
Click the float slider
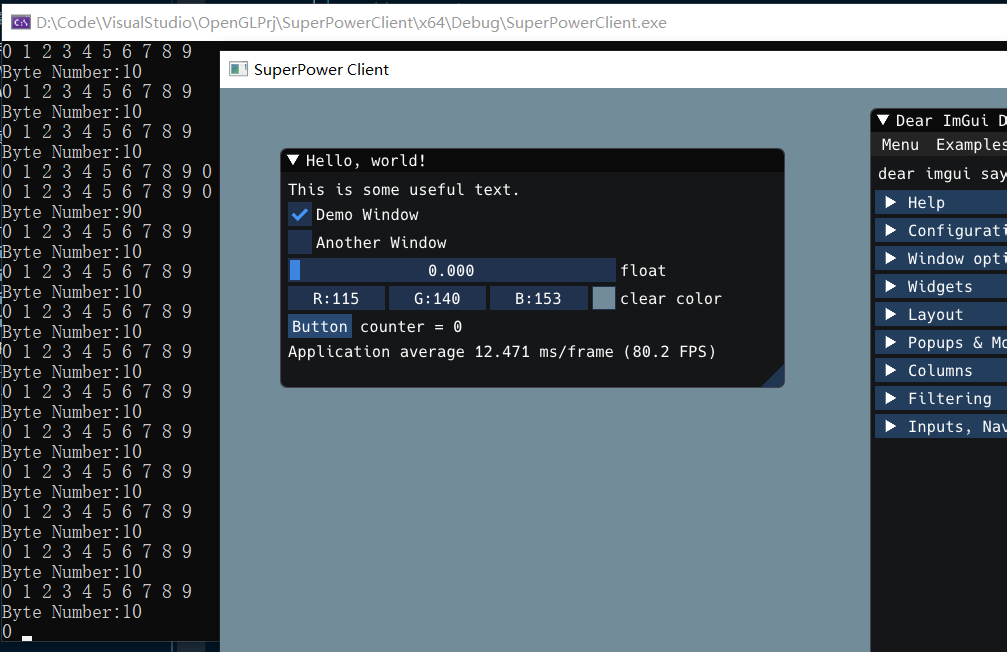[x=451, y=270]
